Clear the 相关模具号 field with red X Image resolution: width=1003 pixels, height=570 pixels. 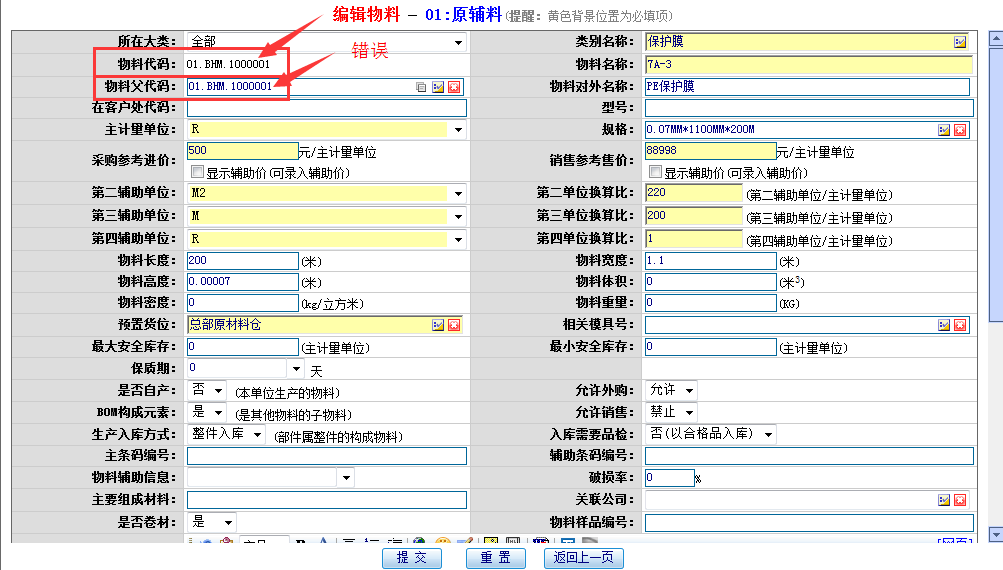(x=960, y=325)
